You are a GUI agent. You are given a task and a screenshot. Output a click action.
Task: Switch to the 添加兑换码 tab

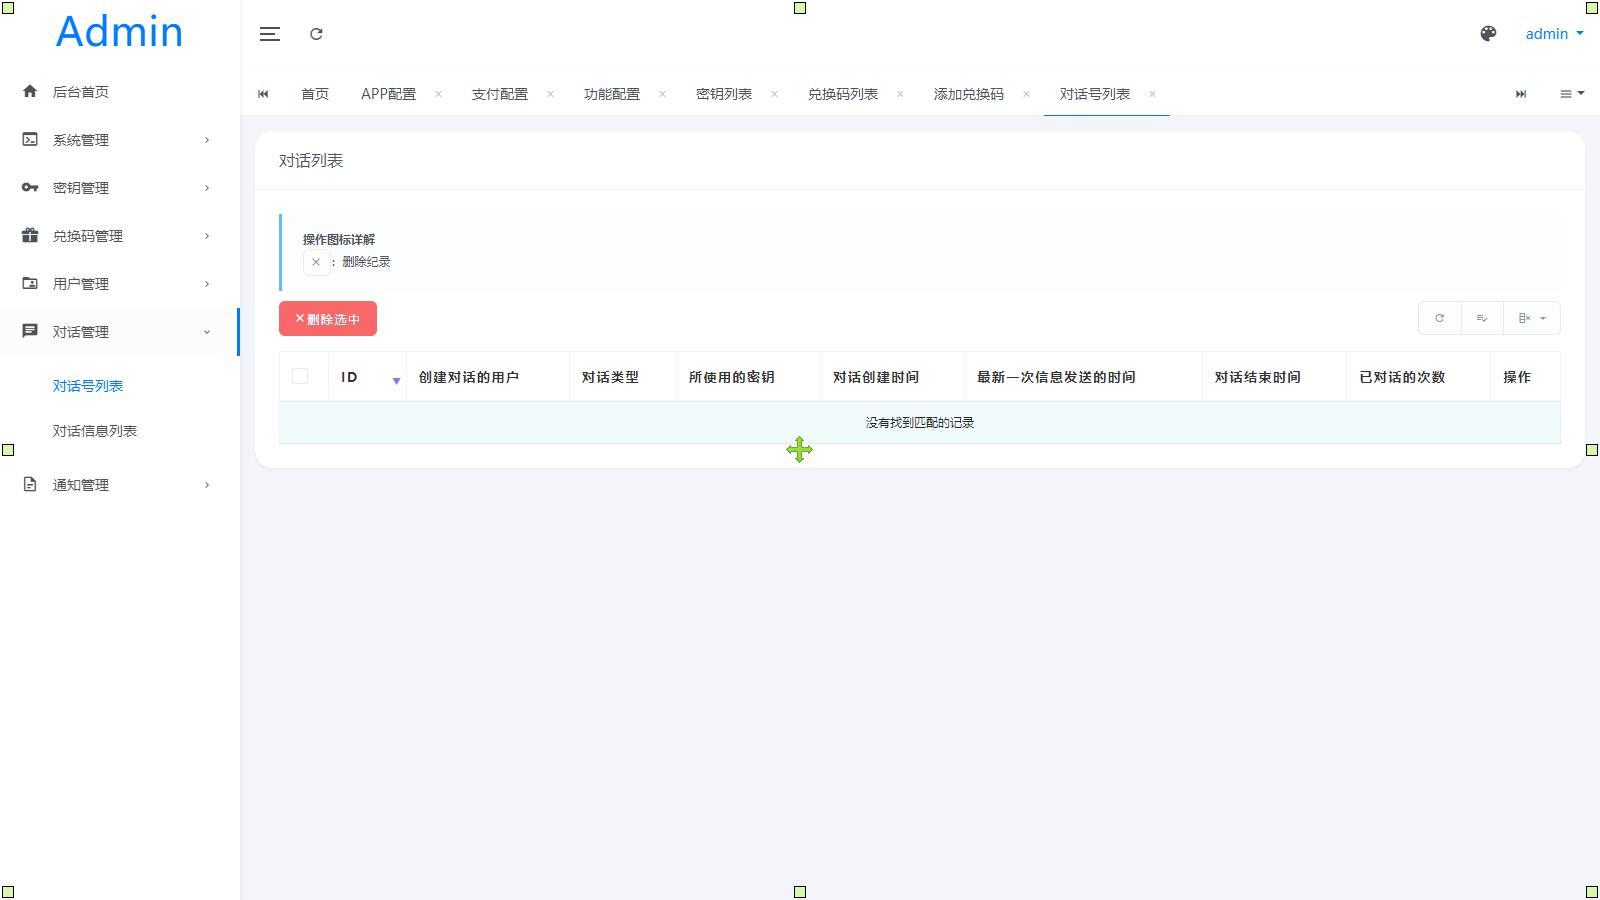click(x=969, y=94)
